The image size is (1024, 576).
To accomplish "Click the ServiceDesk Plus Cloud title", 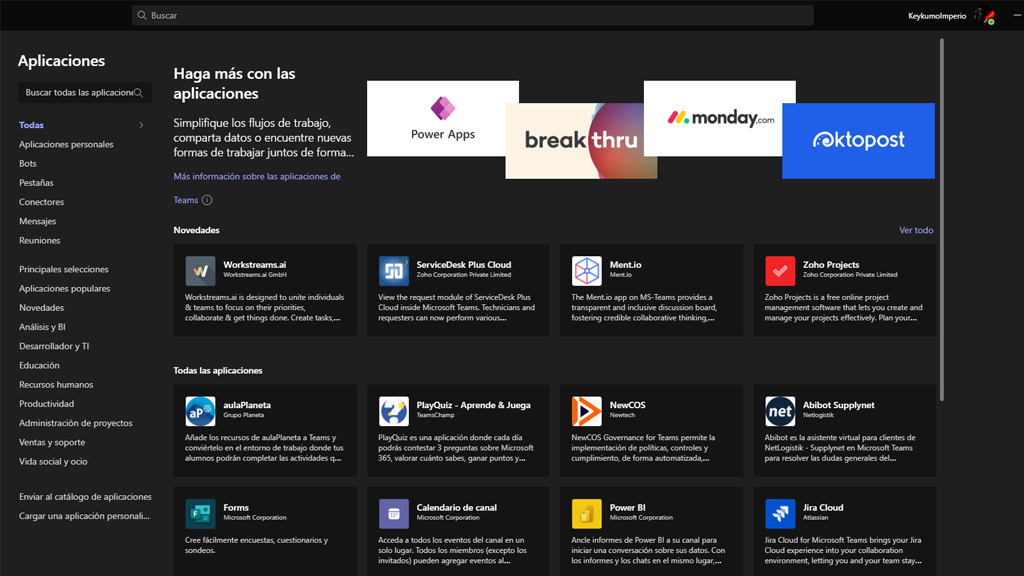I will 464,264.
